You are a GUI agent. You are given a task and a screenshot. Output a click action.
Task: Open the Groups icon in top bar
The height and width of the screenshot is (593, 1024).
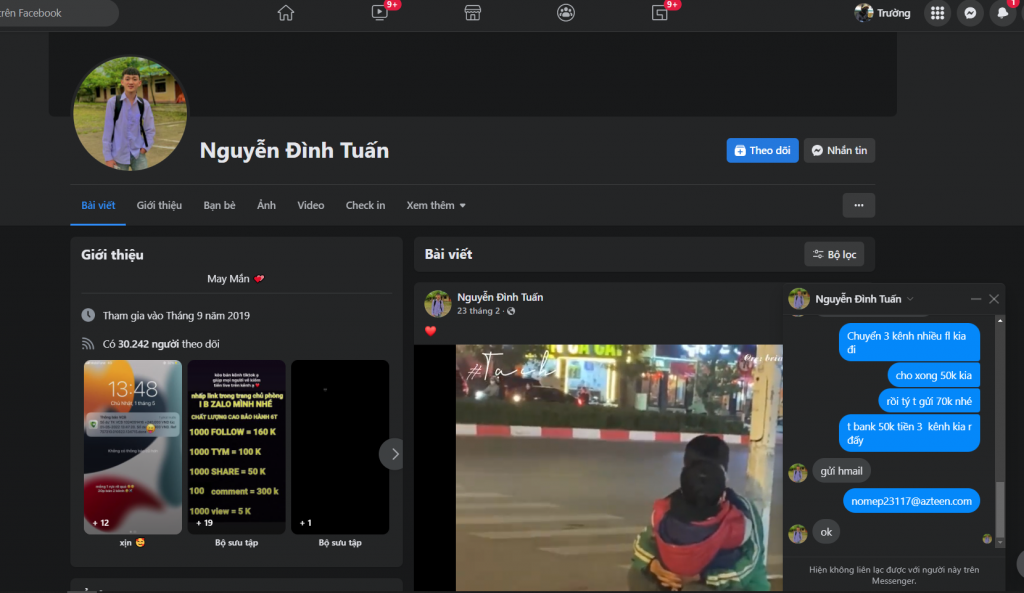(x=566, y=13)
